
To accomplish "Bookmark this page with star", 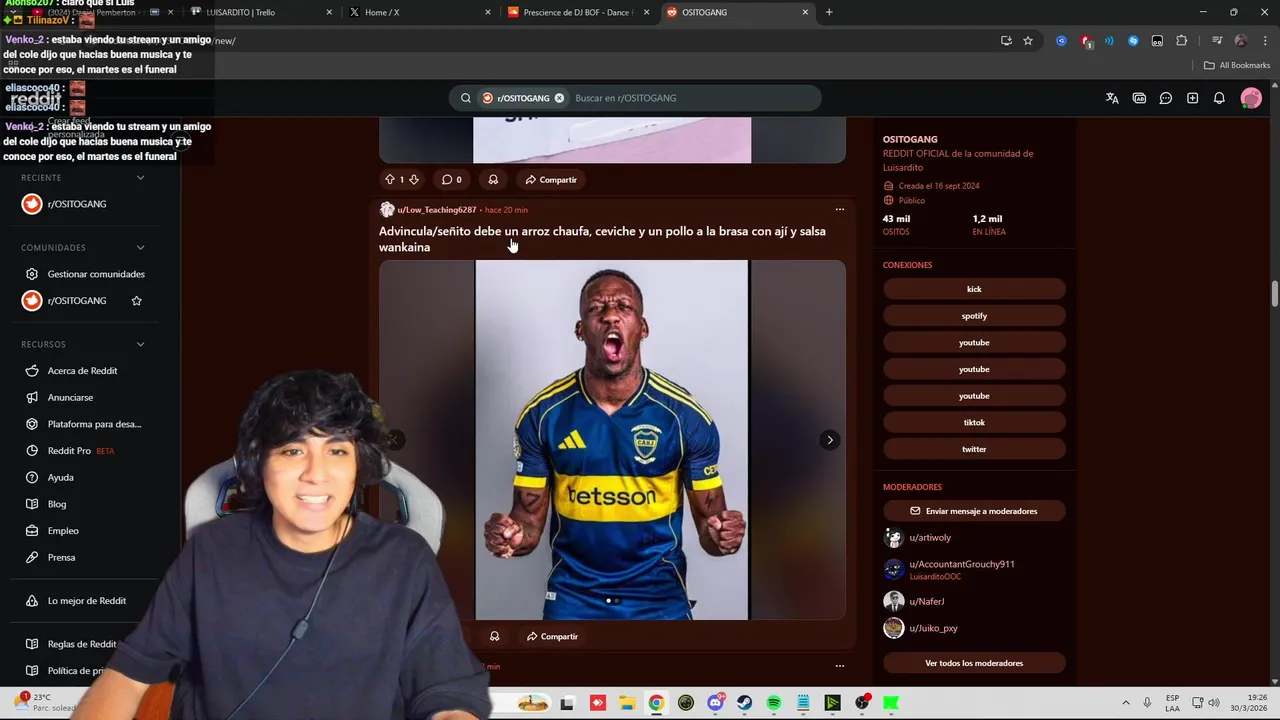I will click(x=1028, y=41).
